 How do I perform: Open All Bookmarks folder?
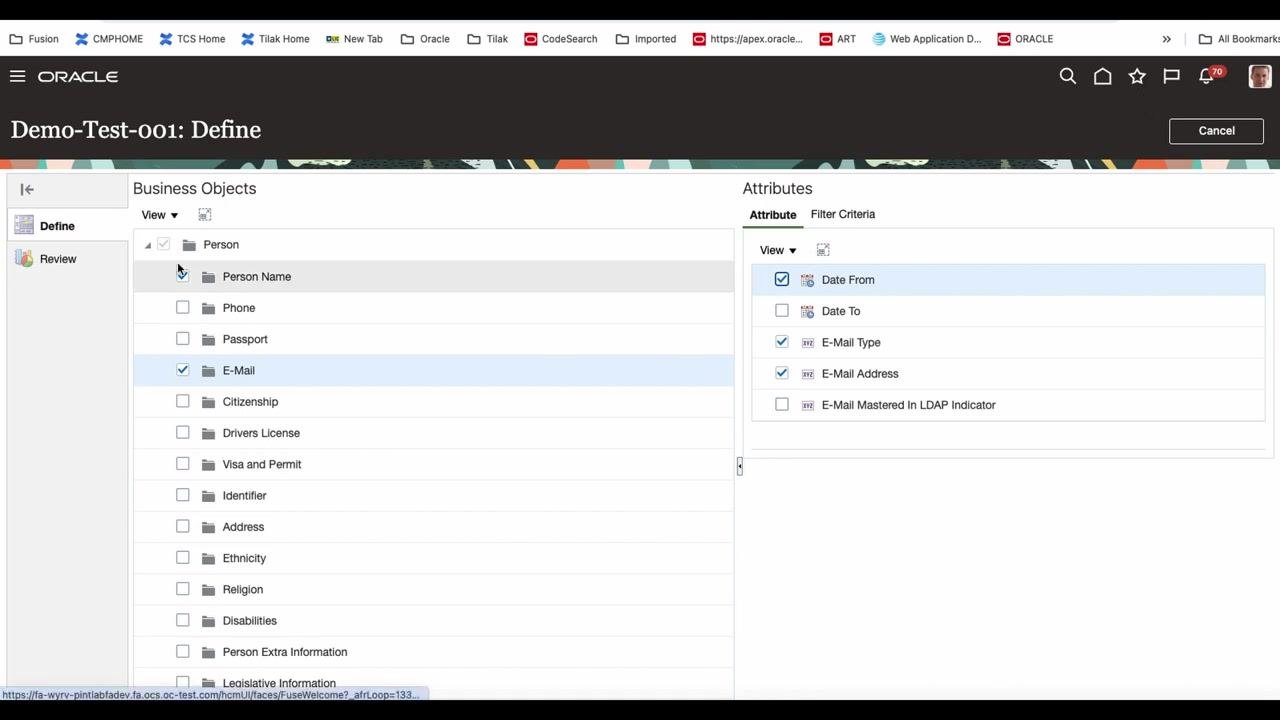1239,39
